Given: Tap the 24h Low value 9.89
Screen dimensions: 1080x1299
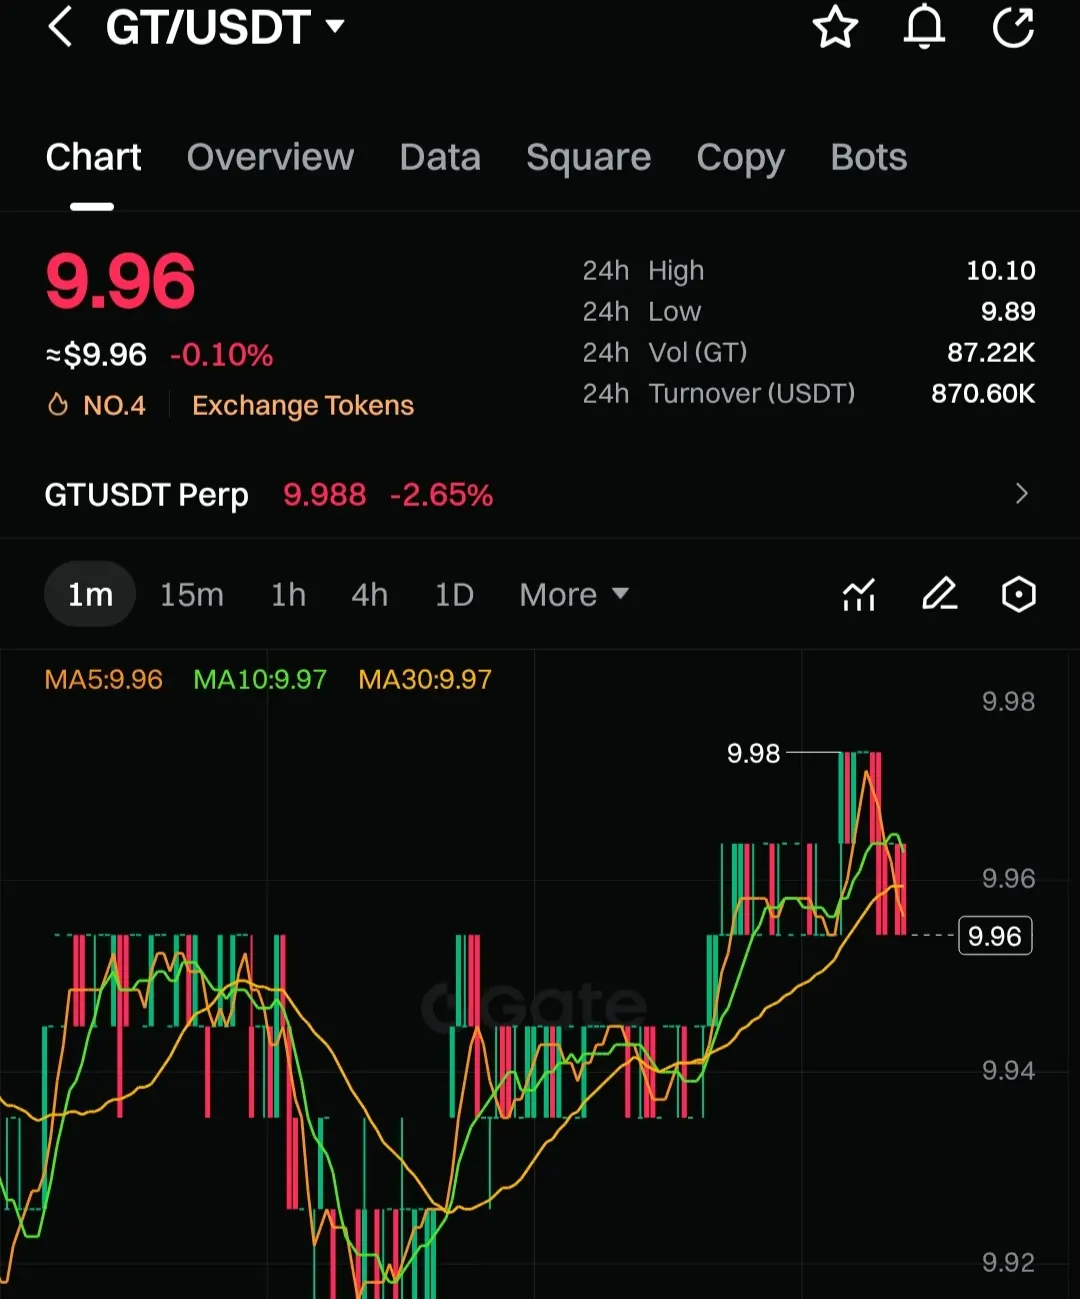Looking at the screenshot, I should coord(1008,311).
